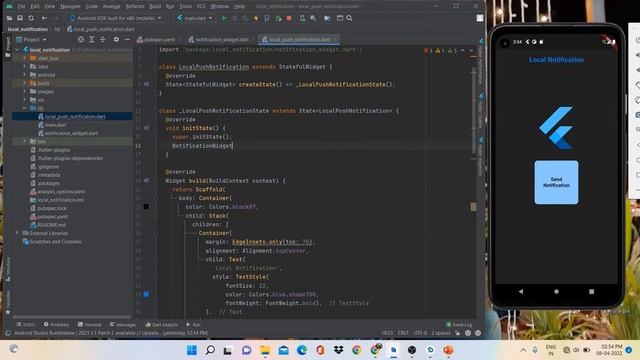Viewport: 640px width, 360px height.
Task: Open the device manager icon in toolbar
Action: [302, 18]
